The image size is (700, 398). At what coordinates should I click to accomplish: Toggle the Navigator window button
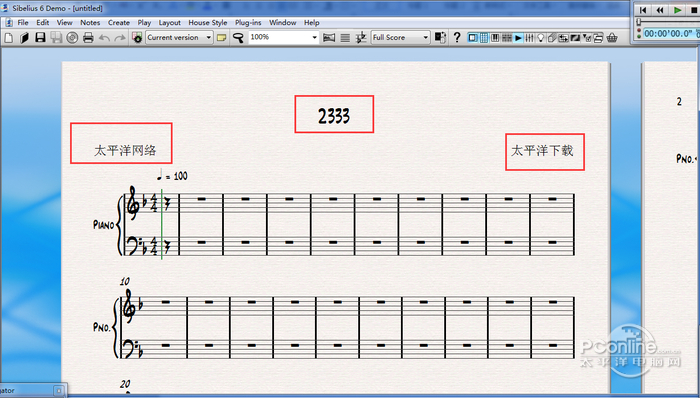[472, 37]
